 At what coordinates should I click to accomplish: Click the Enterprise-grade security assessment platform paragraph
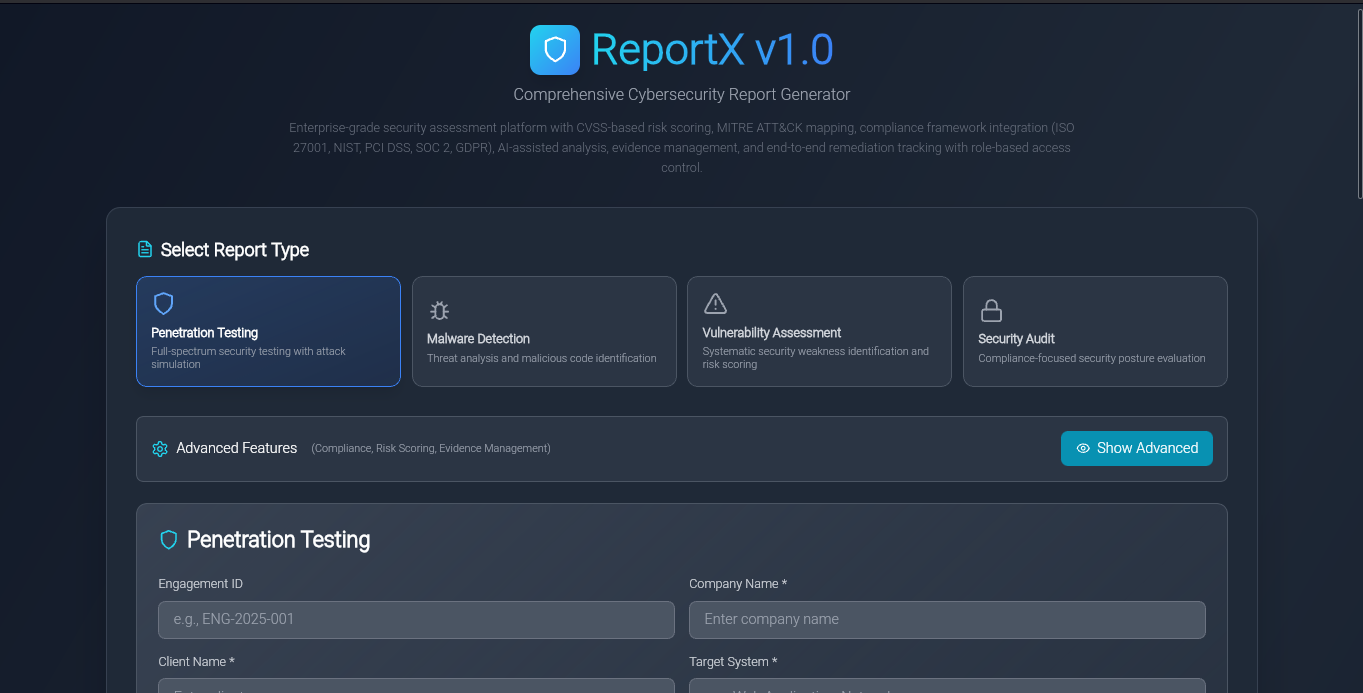point(682,148)
